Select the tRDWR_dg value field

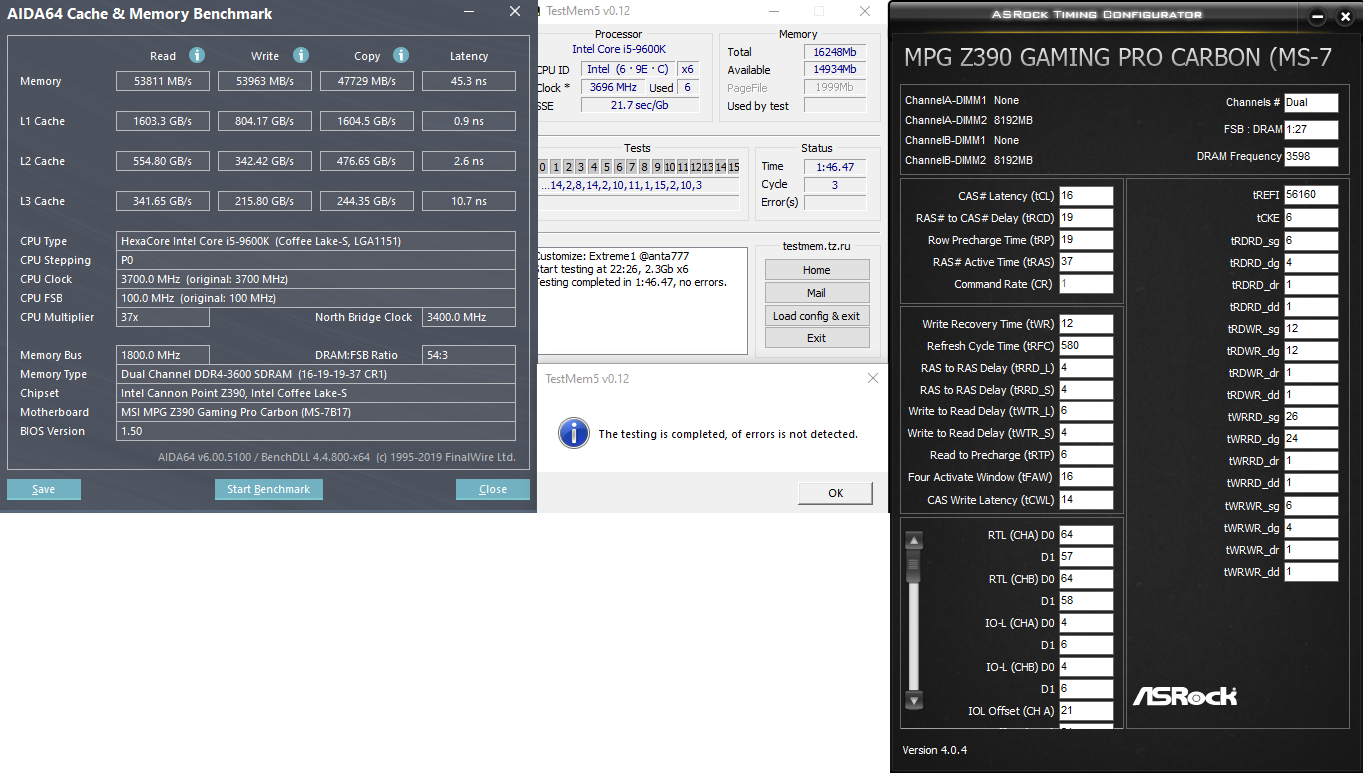click(x=1311, y=351)
